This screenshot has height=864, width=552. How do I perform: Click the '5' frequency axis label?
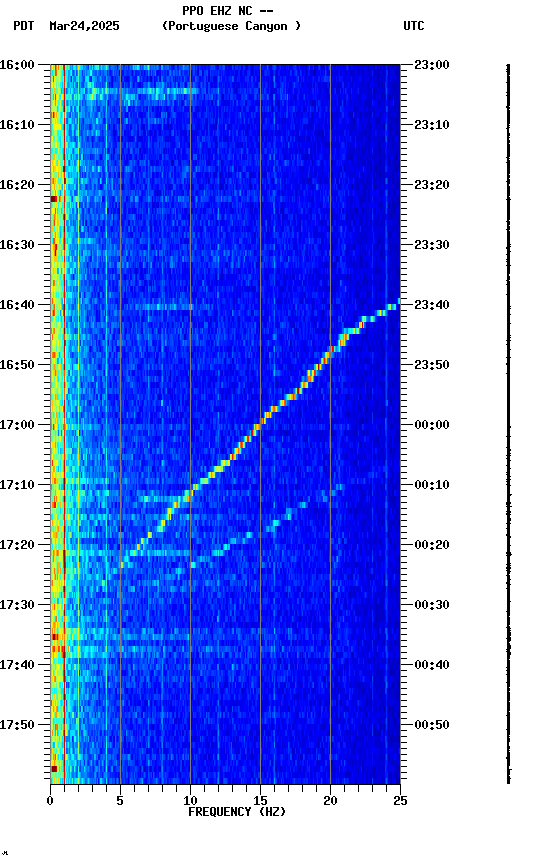click(120, 801)
